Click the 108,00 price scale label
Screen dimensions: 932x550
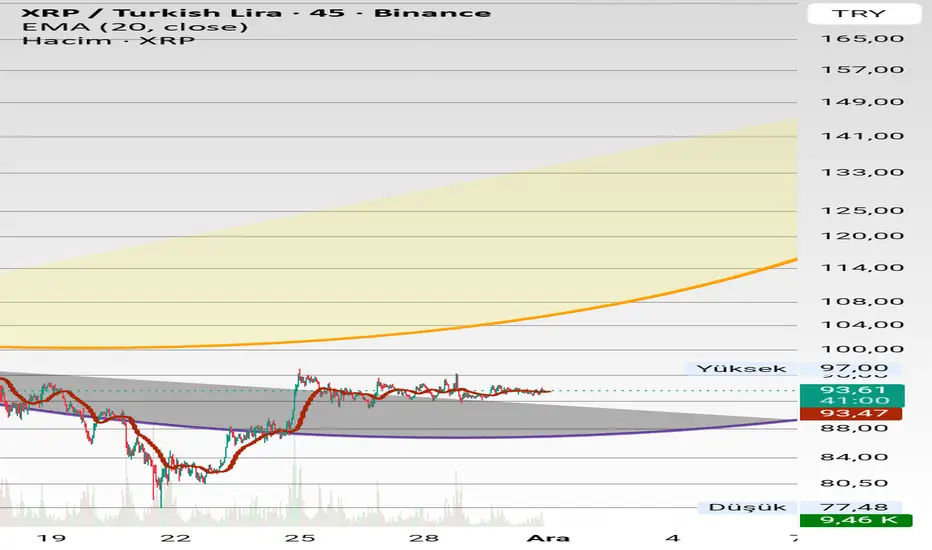coord(862,301)
